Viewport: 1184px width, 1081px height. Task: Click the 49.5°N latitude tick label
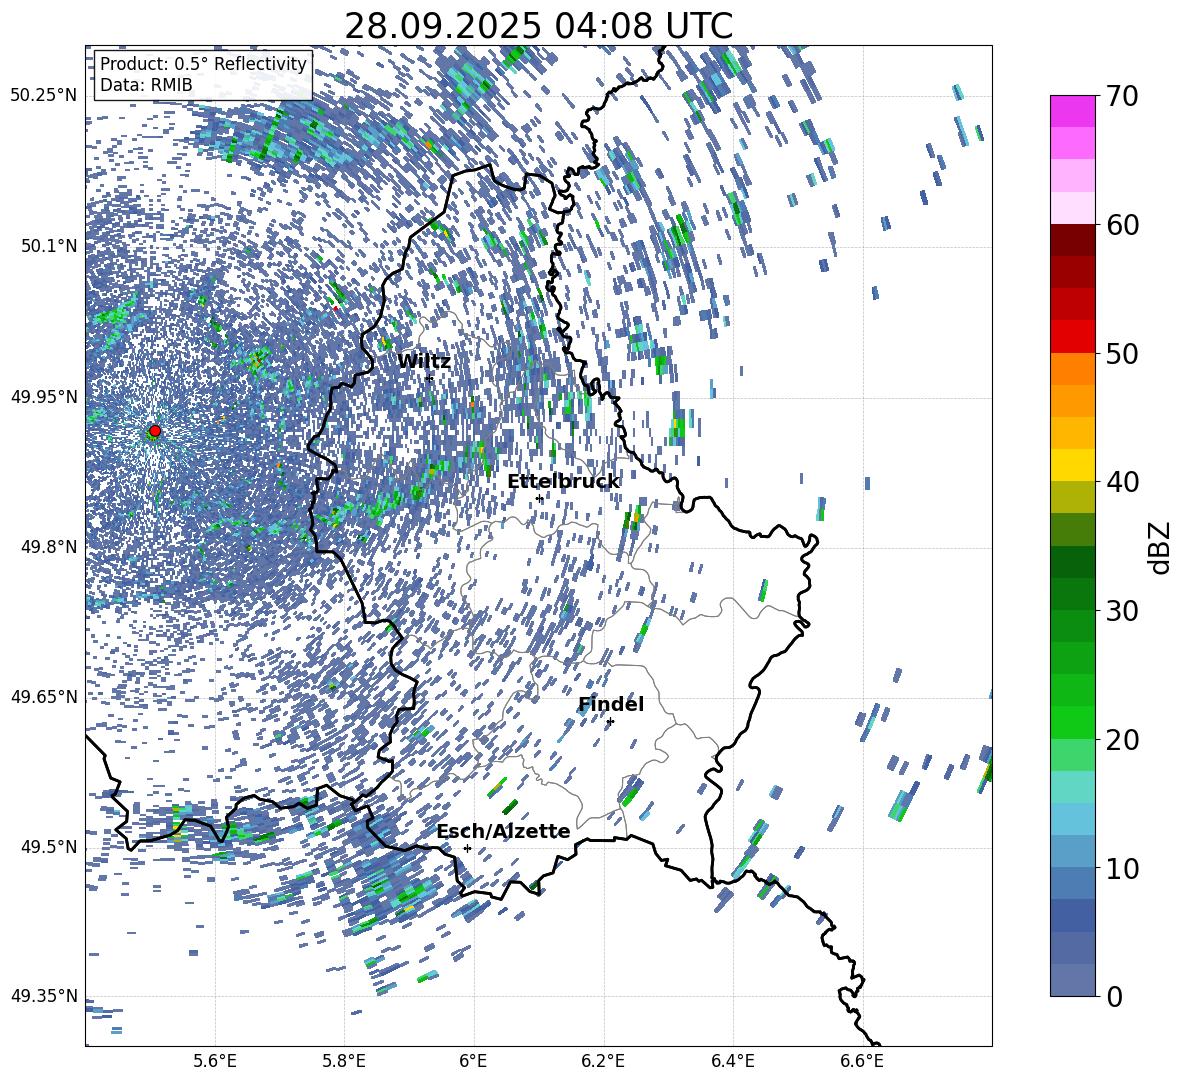point(48,846)
